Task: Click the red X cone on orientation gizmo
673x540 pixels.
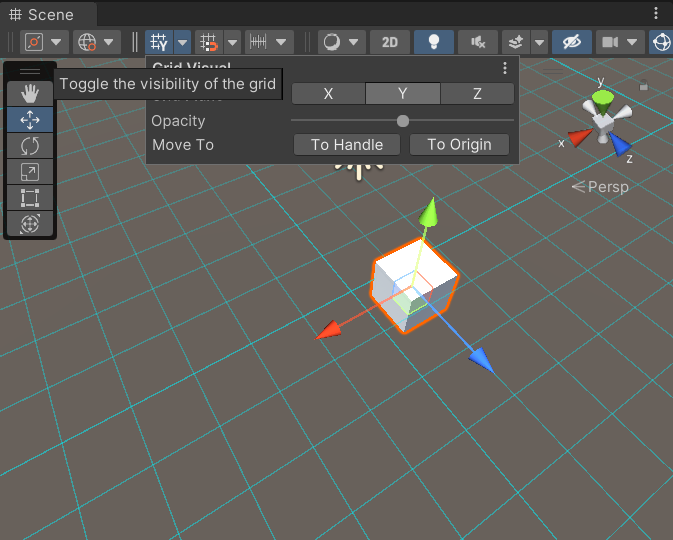Action: pos(579,138)
